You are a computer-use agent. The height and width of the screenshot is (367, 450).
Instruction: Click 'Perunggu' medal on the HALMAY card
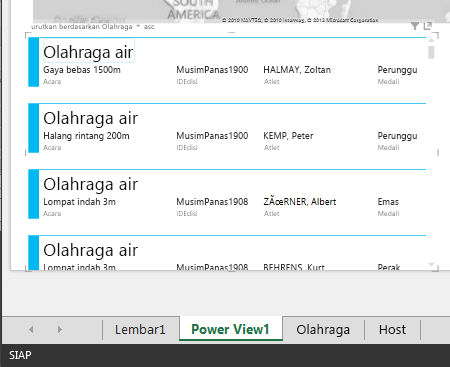coord(397,70)
